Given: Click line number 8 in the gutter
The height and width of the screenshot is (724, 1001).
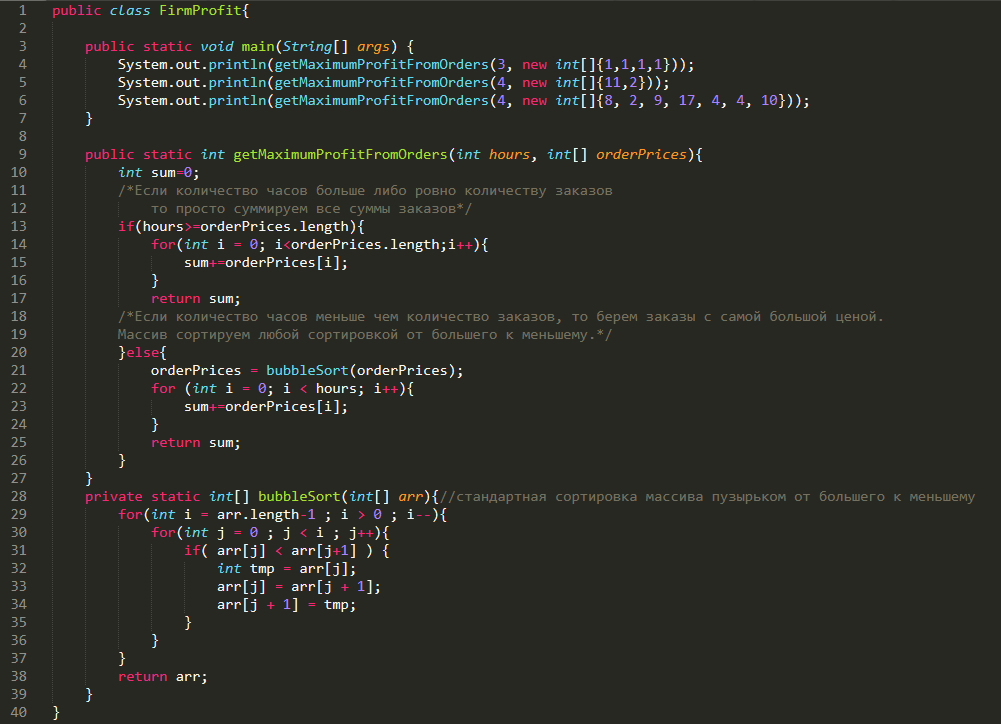Looking at the screenshot, I should tap(22, 137).
